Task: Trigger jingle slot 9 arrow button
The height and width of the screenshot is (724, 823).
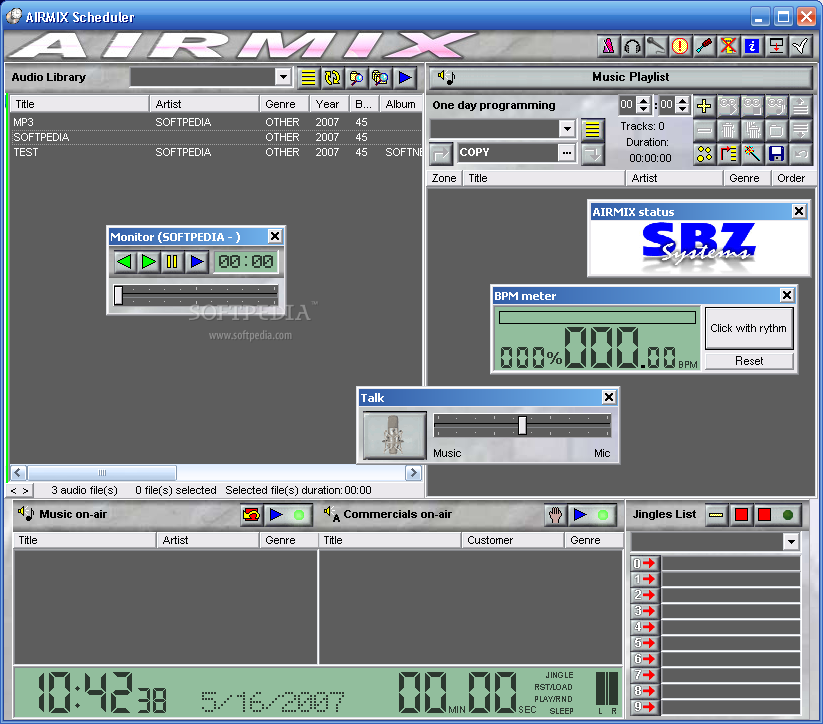Action: (645, 707)
